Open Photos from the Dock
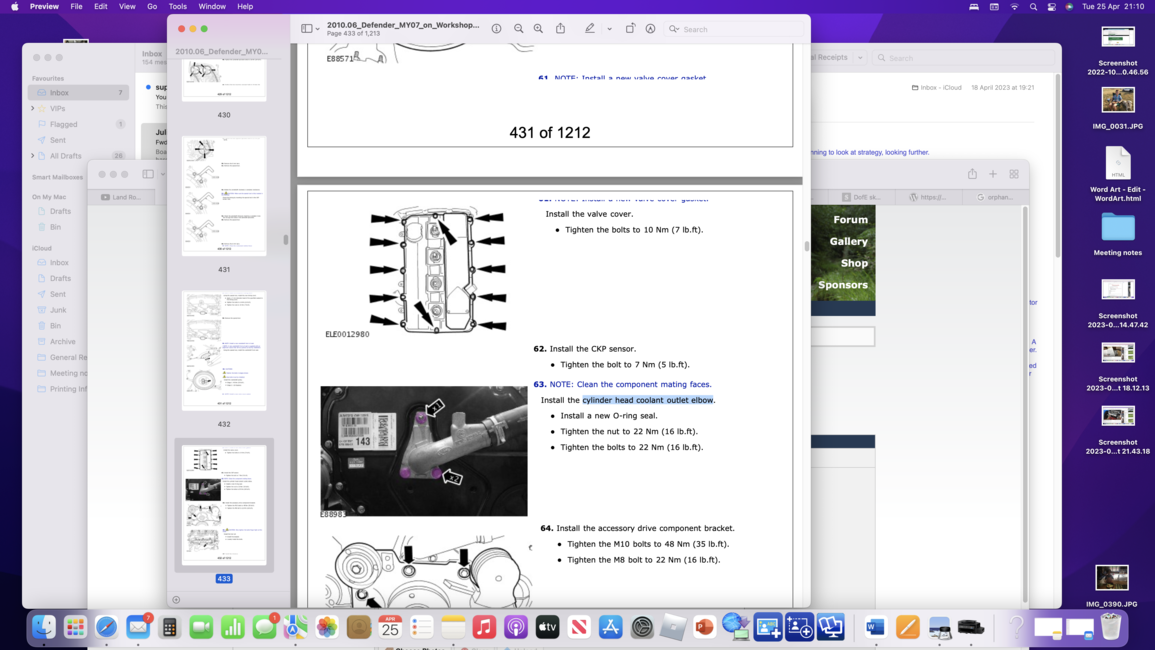 [327, 627]
